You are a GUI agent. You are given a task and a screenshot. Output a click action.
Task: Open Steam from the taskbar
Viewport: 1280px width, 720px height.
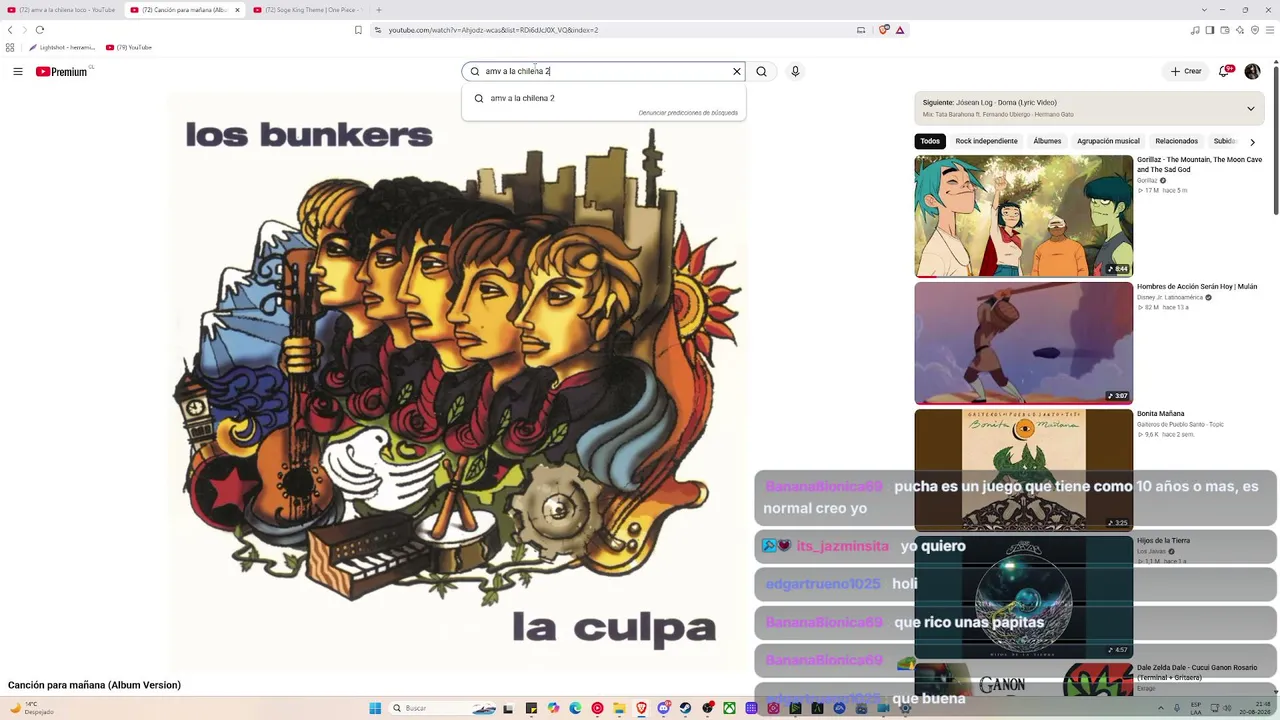685,708
